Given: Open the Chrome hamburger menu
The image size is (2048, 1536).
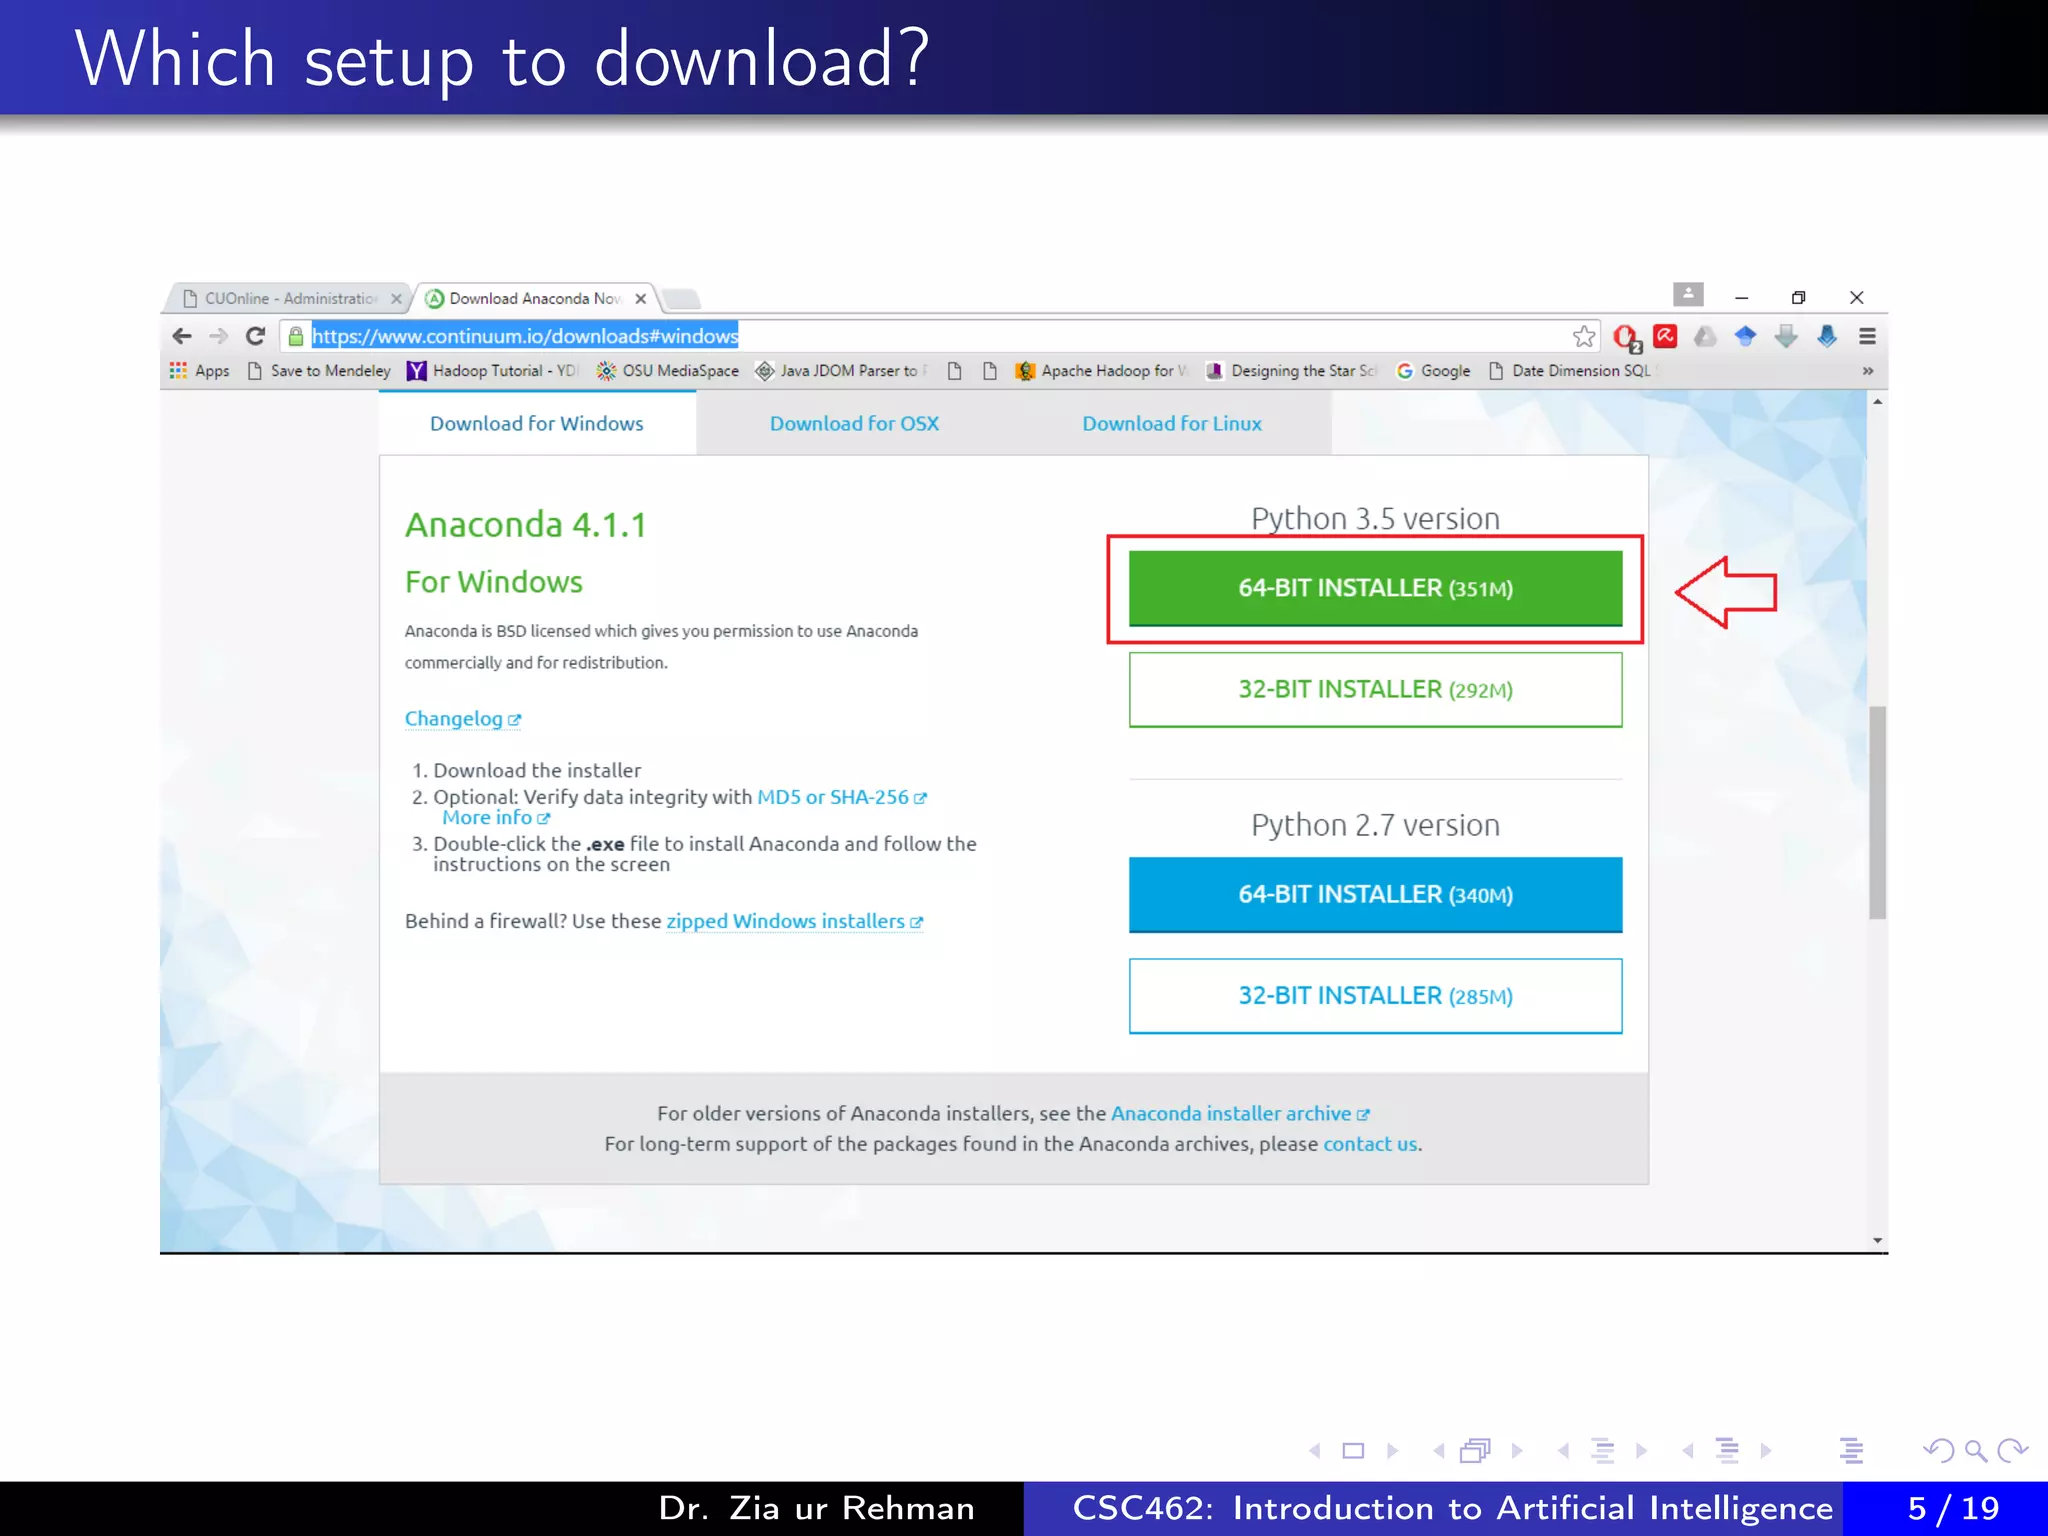Looking at the screenshot, I should [x=1867, y=336].
